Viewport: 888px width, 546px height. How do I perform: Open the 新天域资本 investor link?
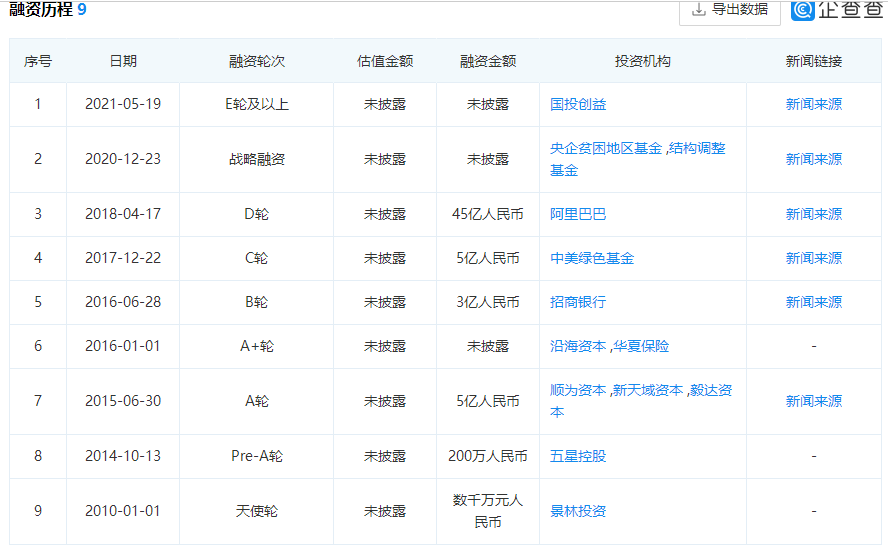(x=648, y=390)
